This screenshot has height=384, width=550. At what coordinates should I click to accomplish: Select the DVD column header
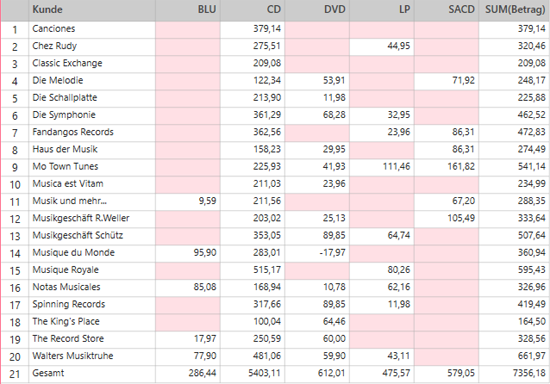317,10
